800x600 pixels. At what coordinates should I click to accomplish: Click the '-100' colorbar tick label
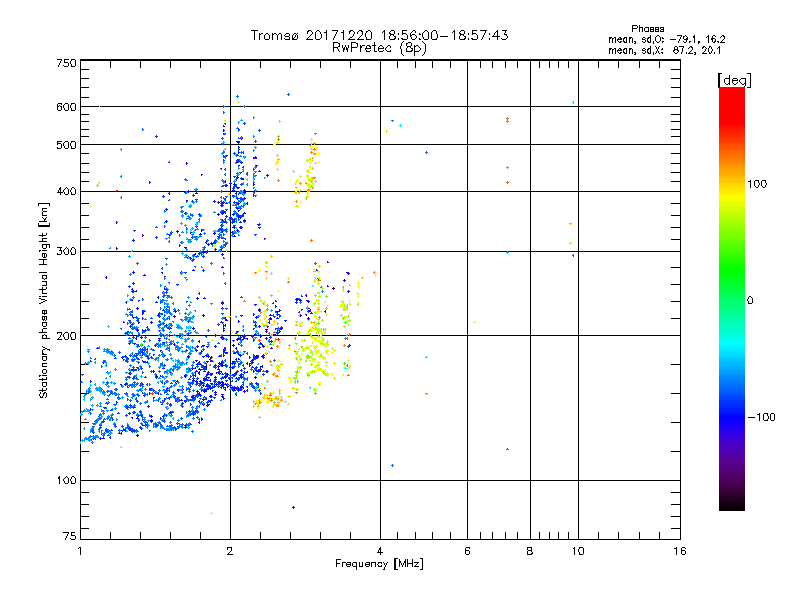[761, 417]
